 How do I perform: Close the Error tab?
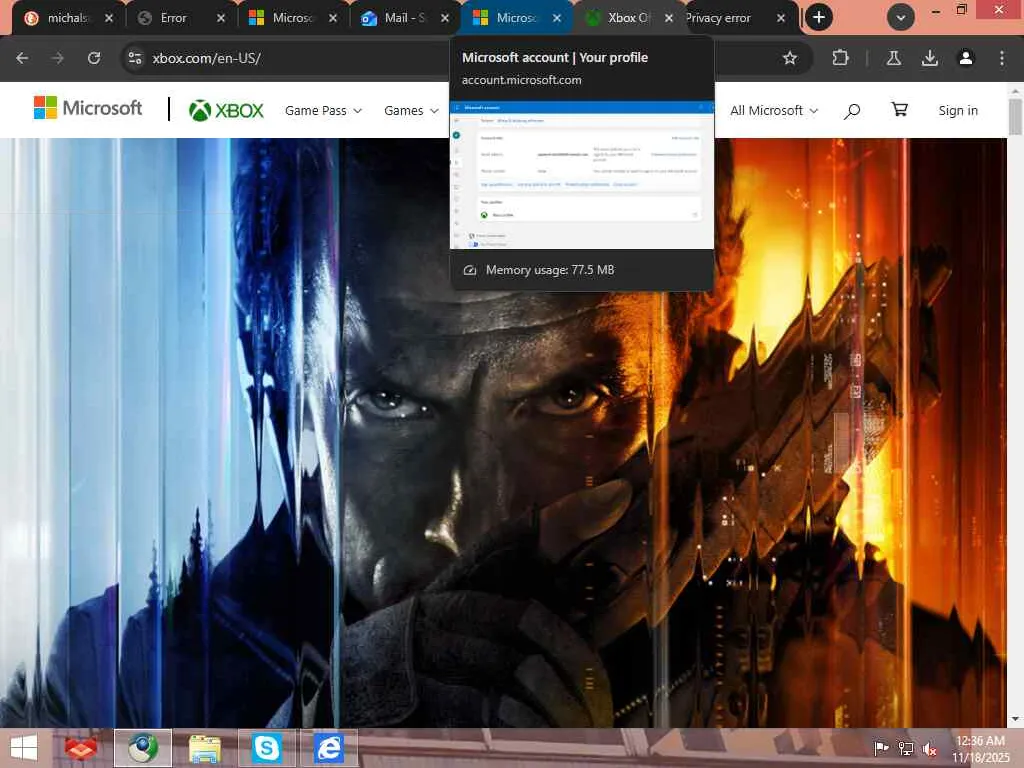click(221, 18)
